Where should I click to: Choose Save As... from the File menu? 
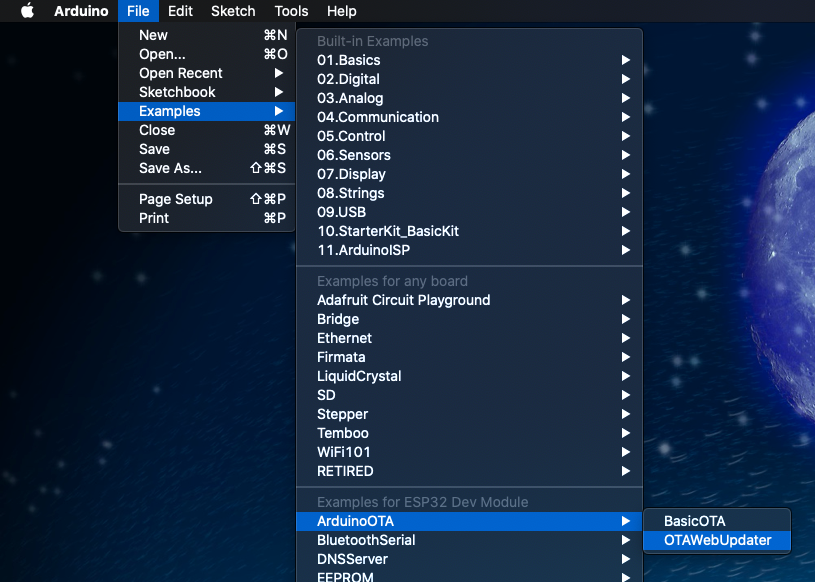(207, 168)
